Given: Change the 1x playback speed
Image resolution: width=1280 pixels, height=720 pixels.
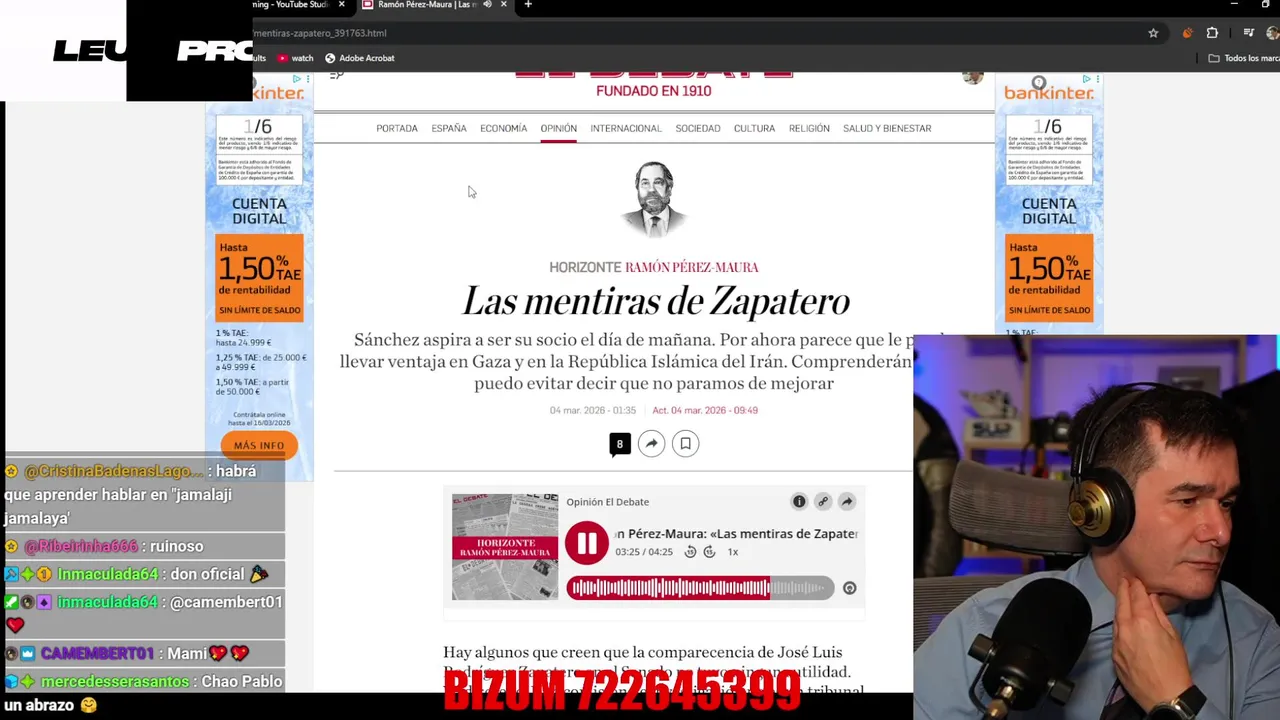Looking at the screenshot, I should coord(733,552).
